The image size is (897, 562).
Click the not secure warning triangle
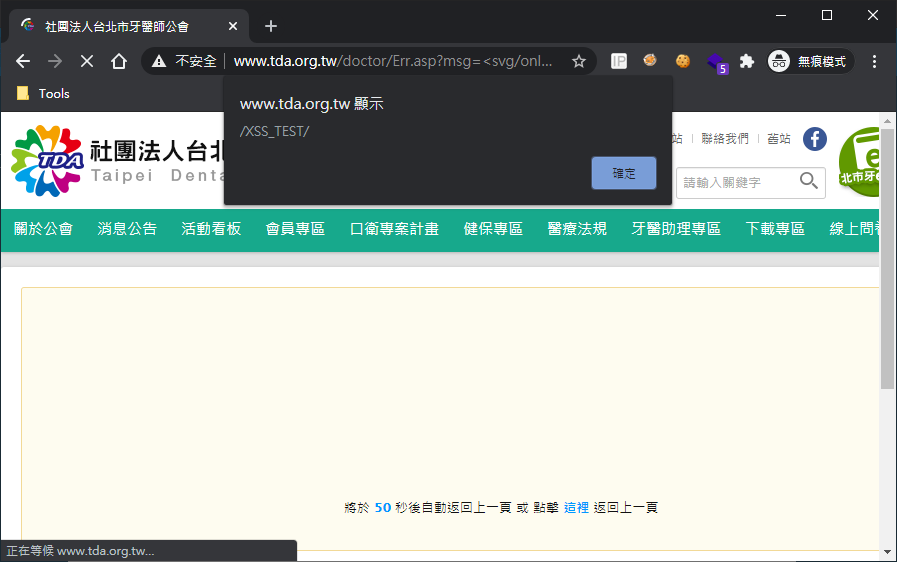point(159,61)
